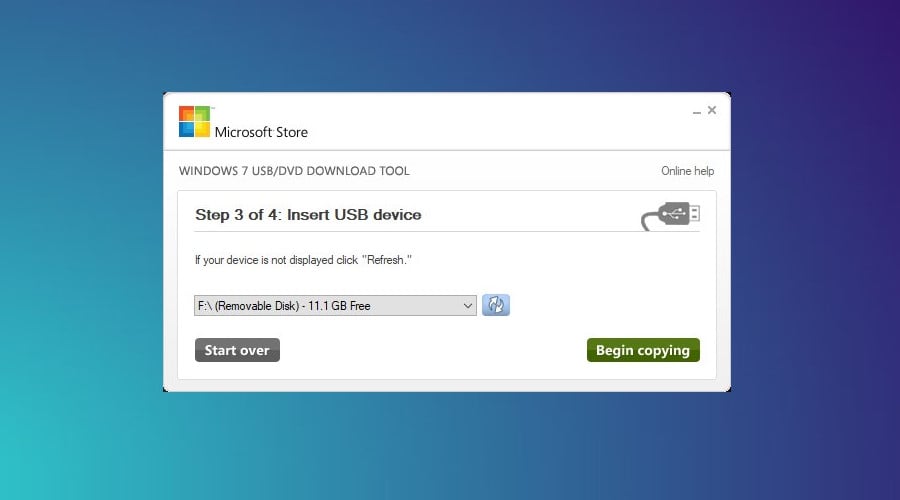The image size is (900, 500).
Task: Click the Start over button
Action: 237,350
